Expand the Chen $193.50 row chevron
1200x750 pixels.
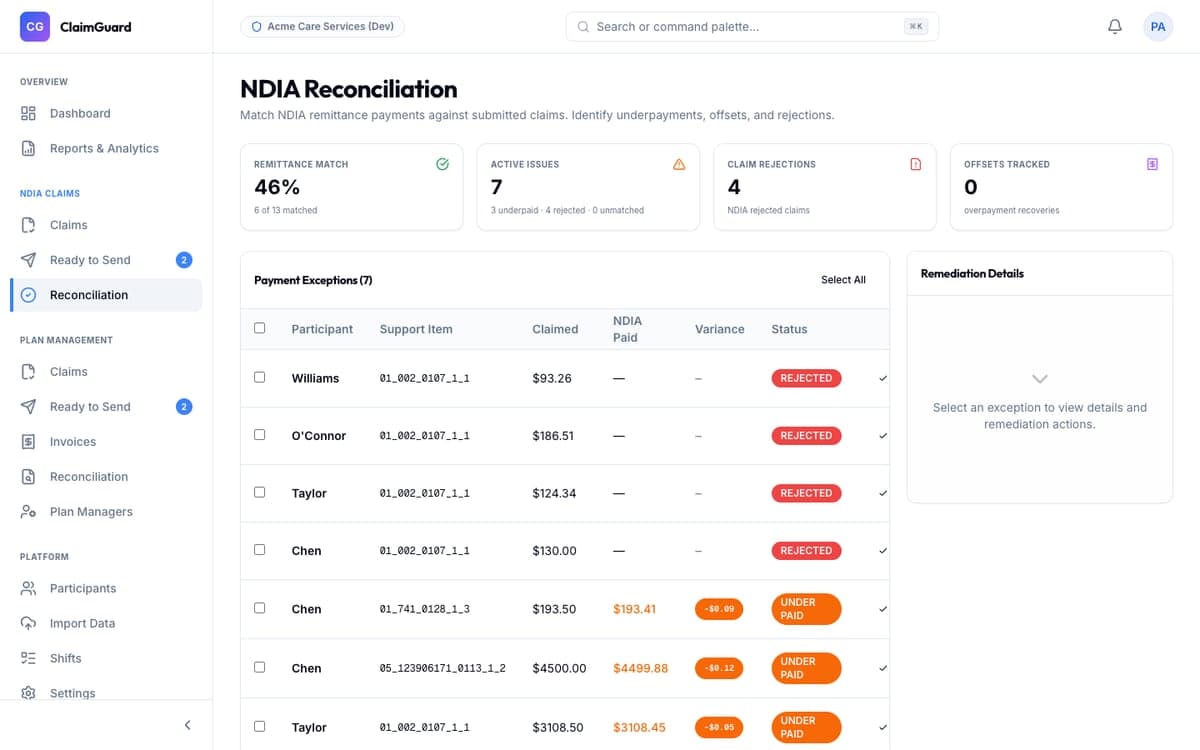click(x=882, y=609)
